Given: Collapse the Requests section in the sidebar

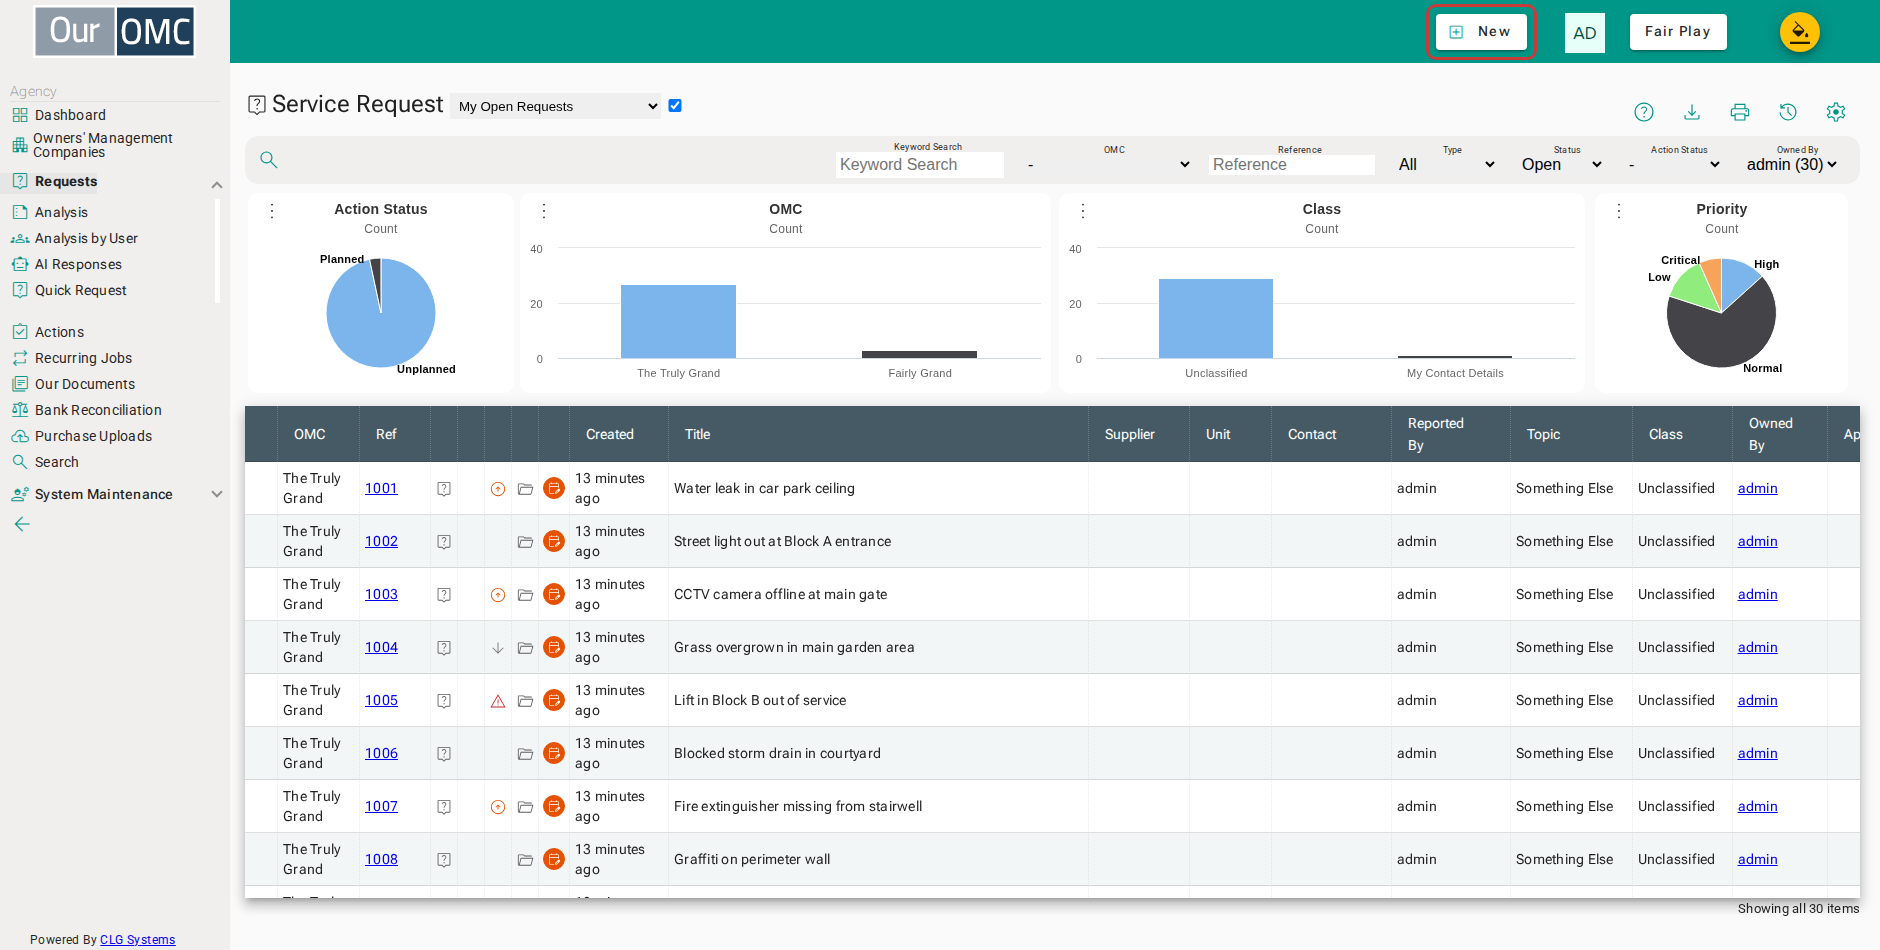Looking at the screenshot, I should [x=217, y=185].
